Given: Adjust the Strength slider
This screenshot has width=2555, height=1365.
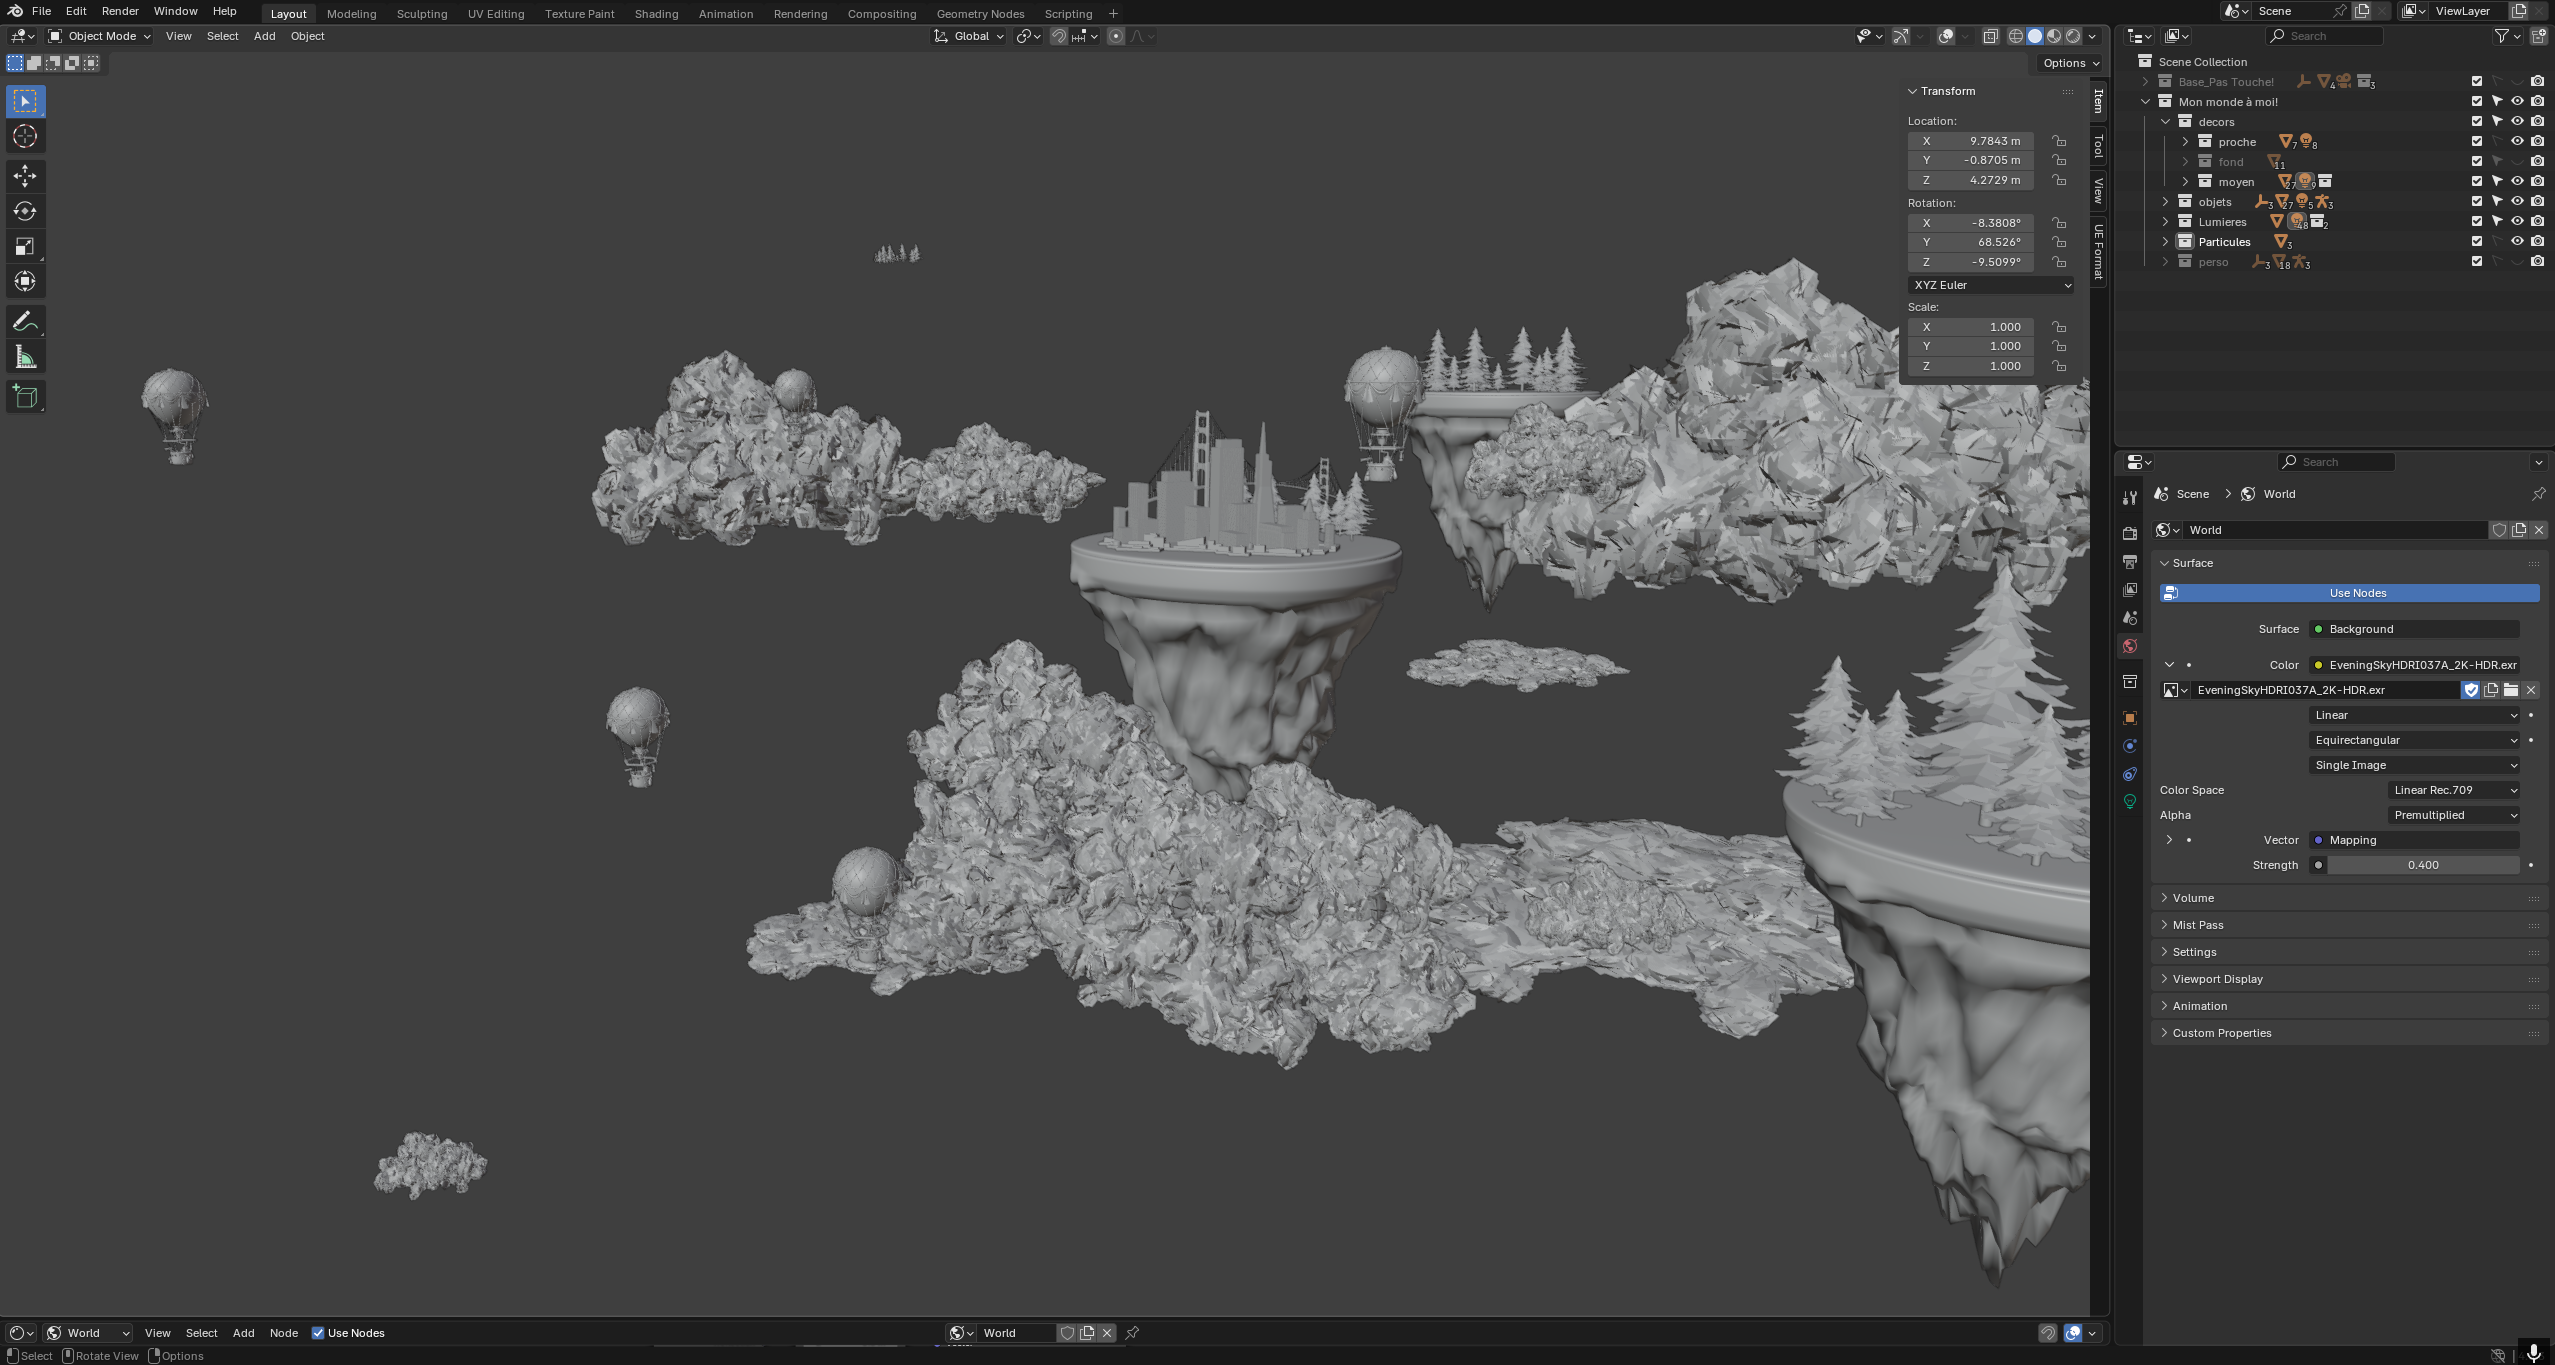Looking at the screenshot, I should pyautogui.click(x=2421, y=865).
